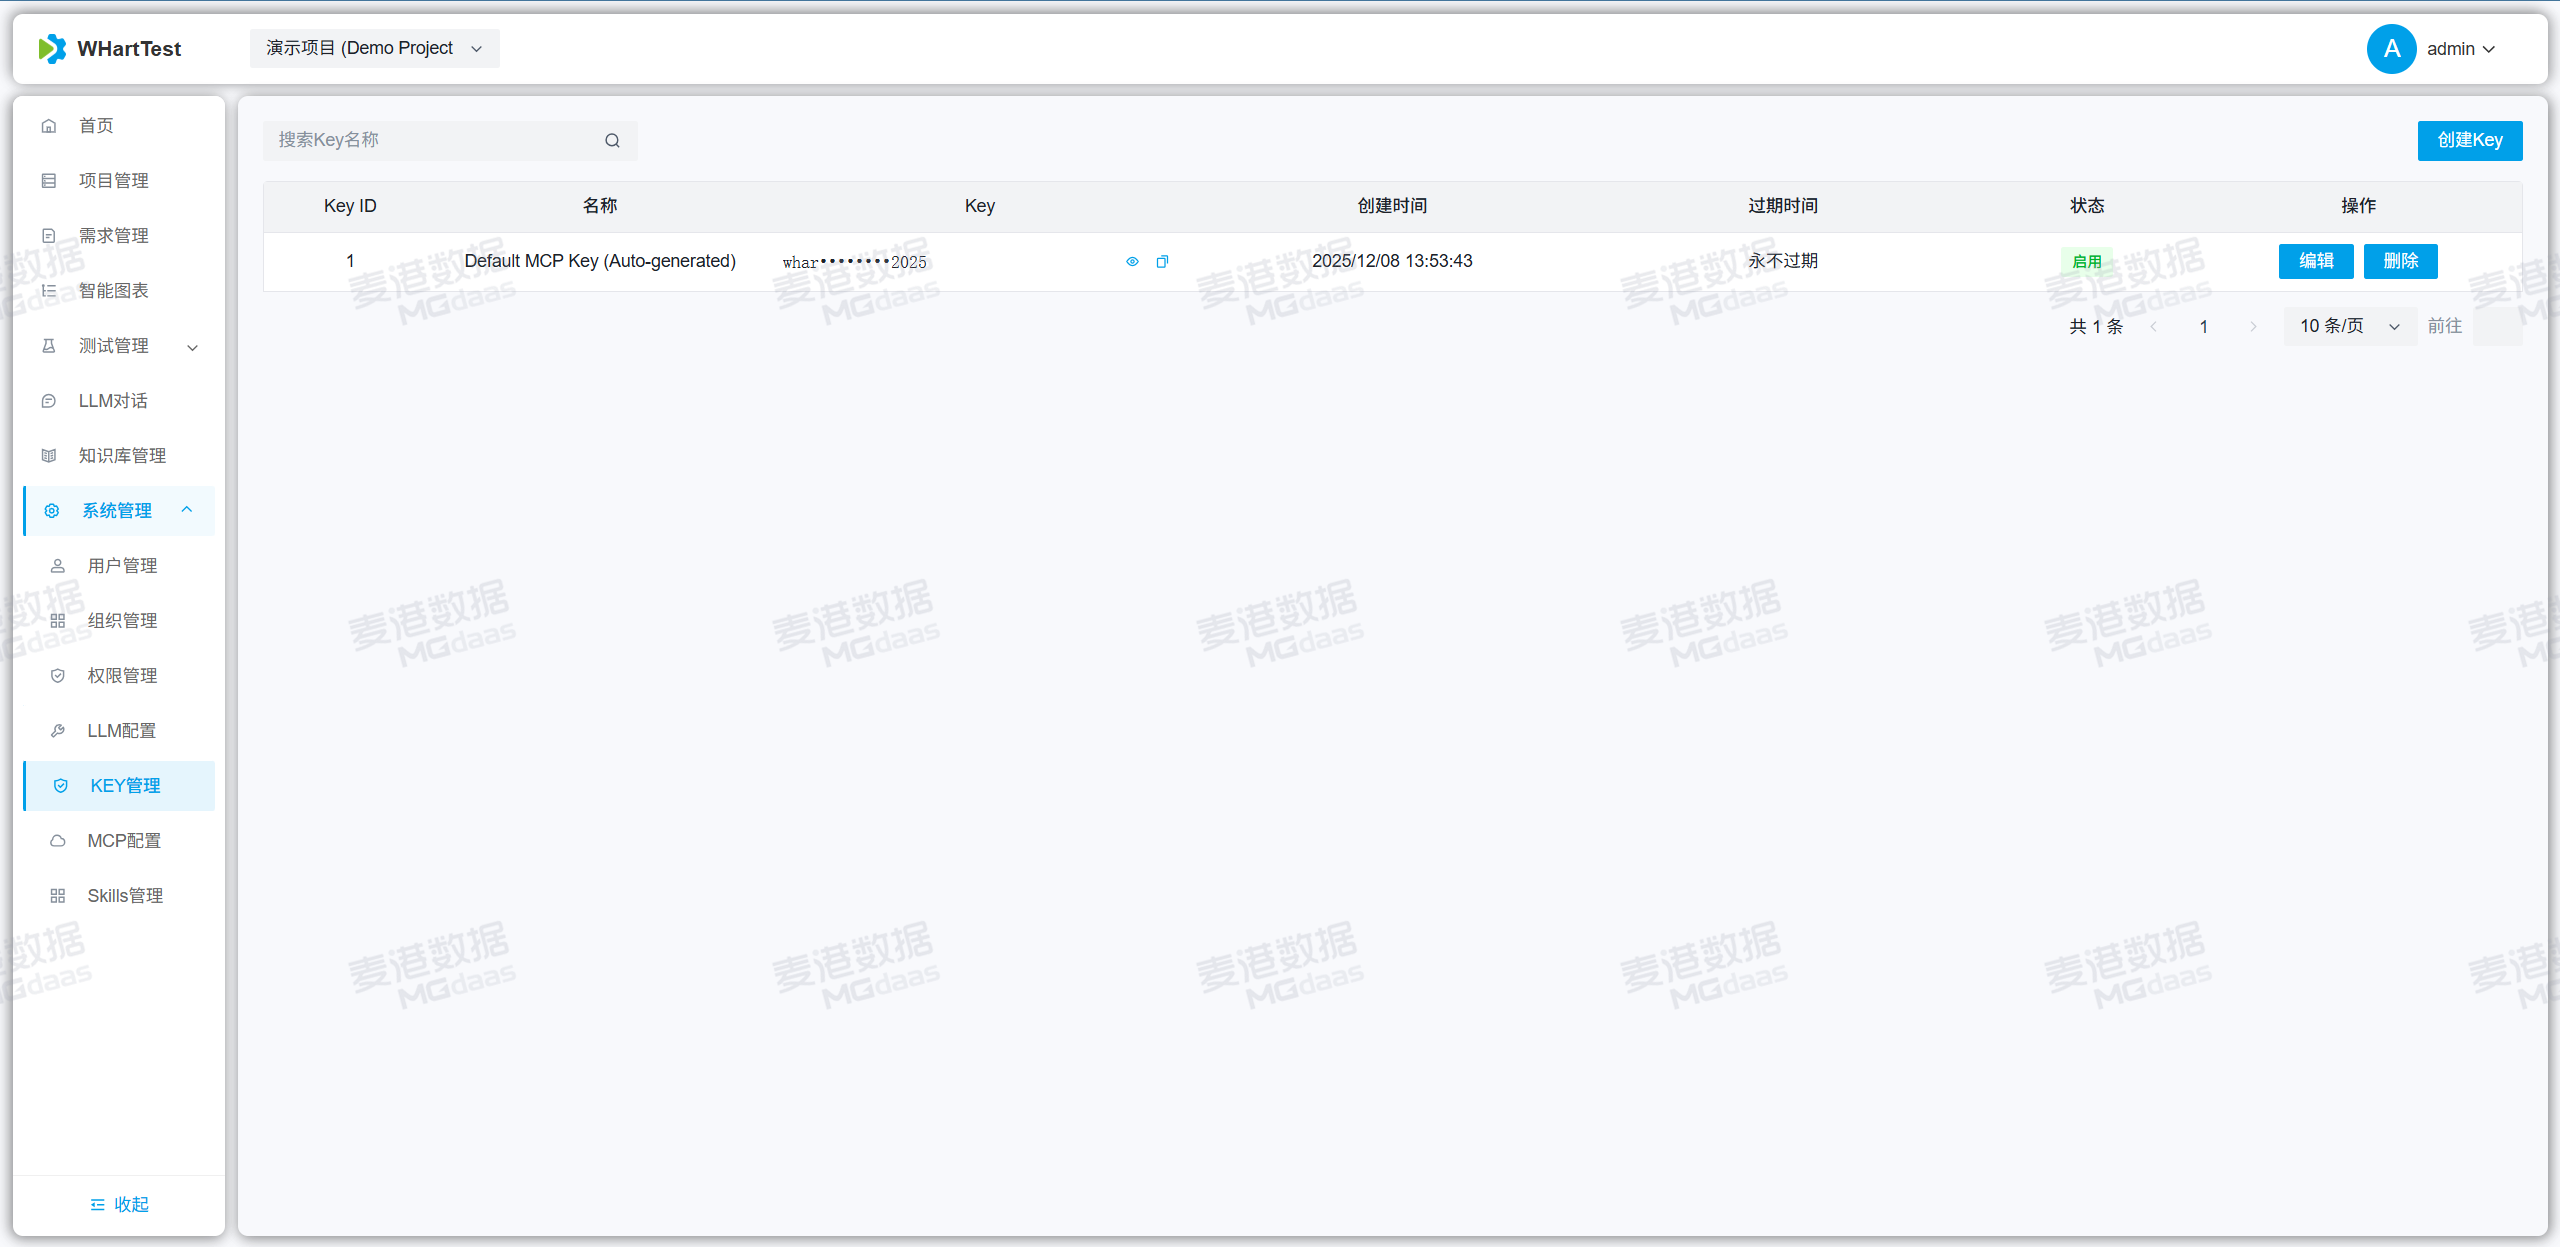
Task: Toggle key visibility with eye icon
Action: click(1132, 262)
